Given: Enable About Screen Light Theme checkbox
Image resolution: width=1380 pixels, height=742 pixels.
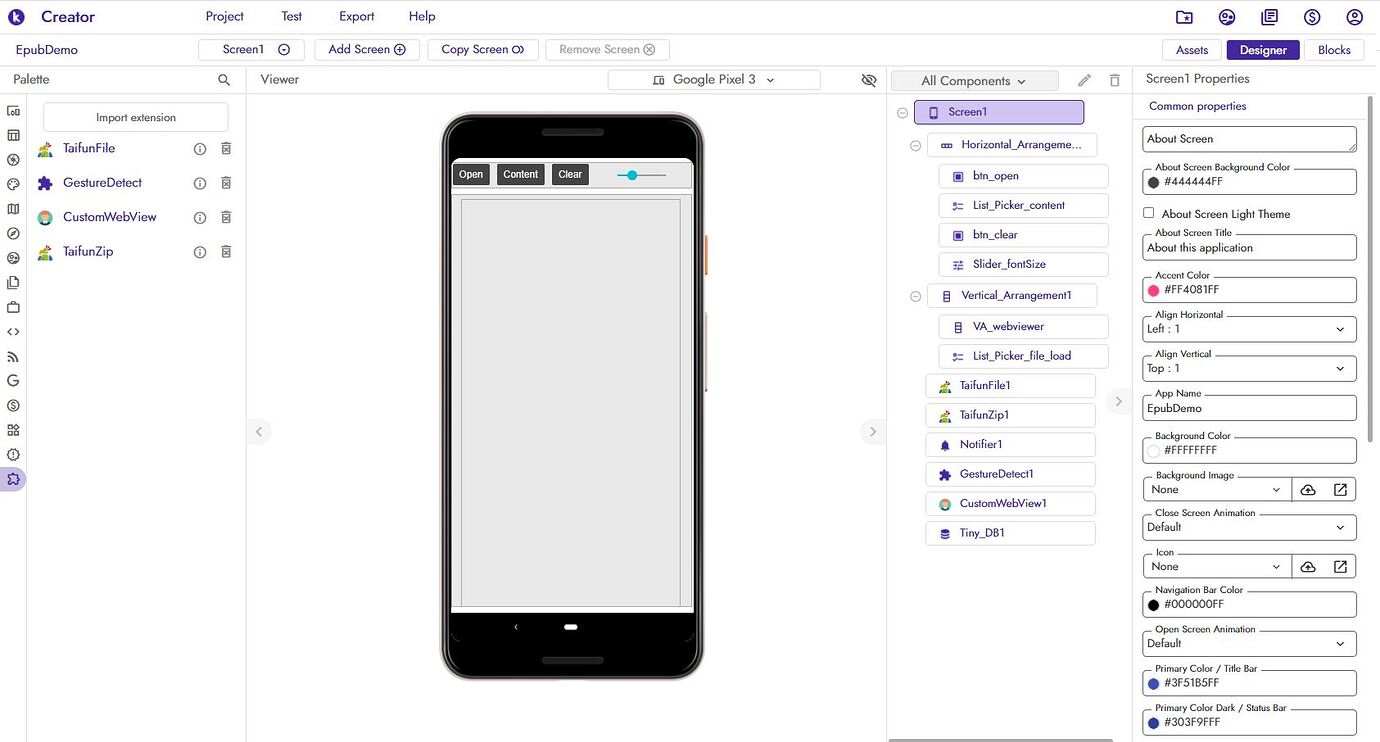Looking at the screenshot, I should click(x=1149, y=213).
